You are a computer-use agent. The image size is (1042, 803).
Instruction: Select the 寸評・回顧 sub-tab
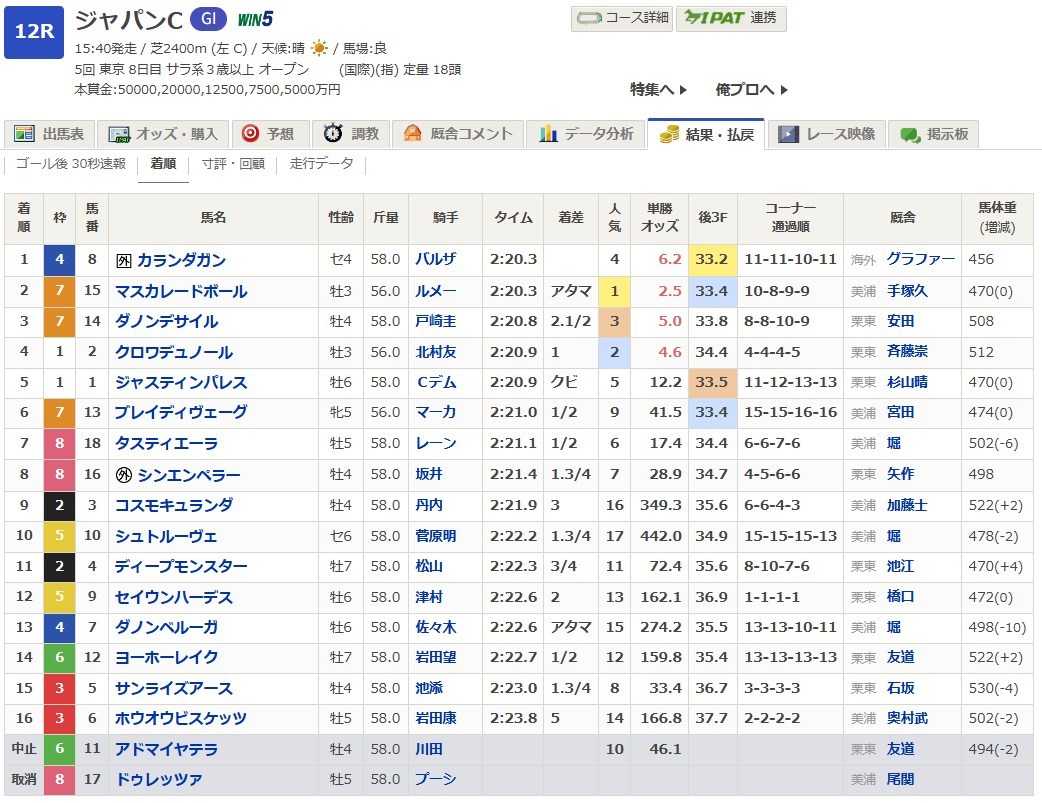click(232, 164)
